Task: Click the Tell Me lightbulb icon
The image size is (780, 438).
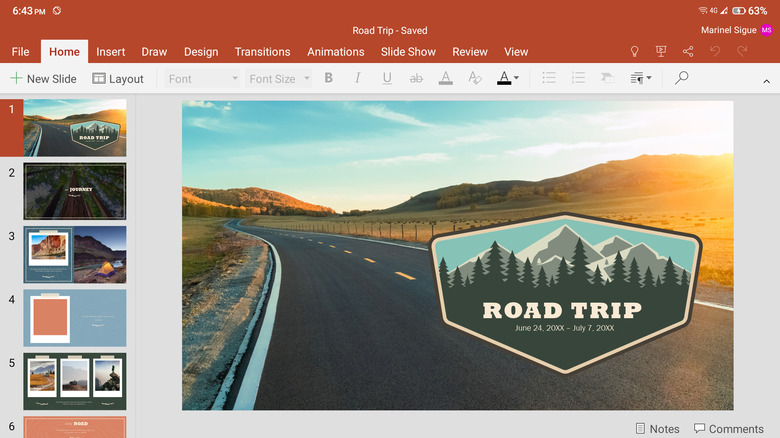Action: (x=634, y=51)
